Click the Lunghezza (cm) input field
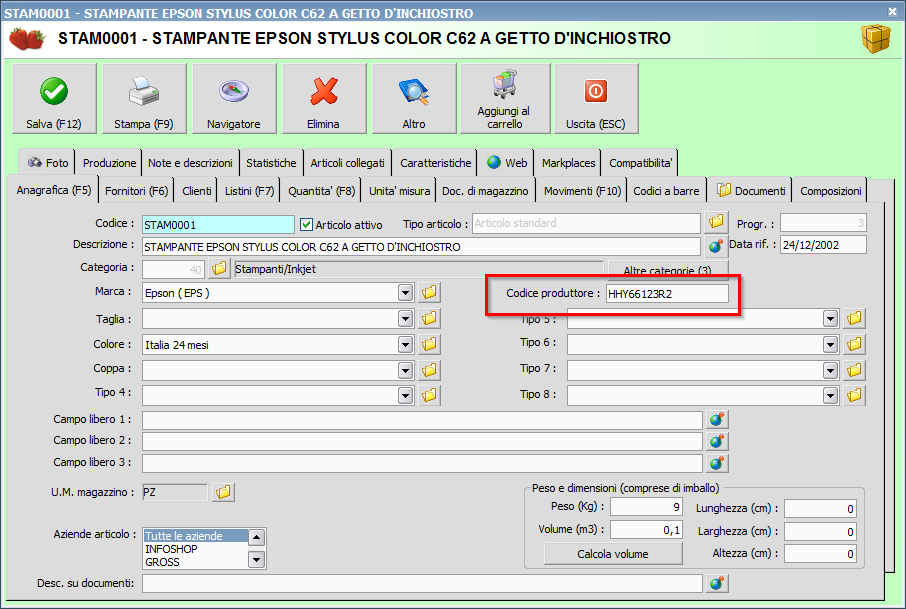Image resolution: width=906 pixels, height=609 pixels. coord(820,509)
